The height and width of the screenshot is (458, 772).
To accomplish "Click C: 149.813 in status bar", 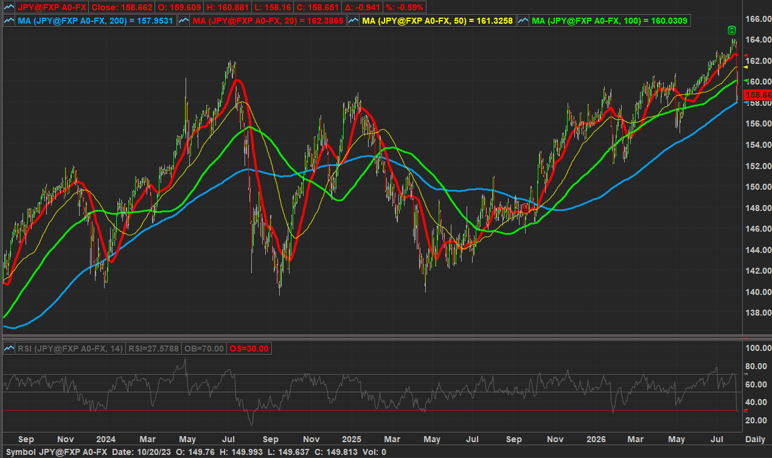I will pyautogui.click(x=336, y=452).
